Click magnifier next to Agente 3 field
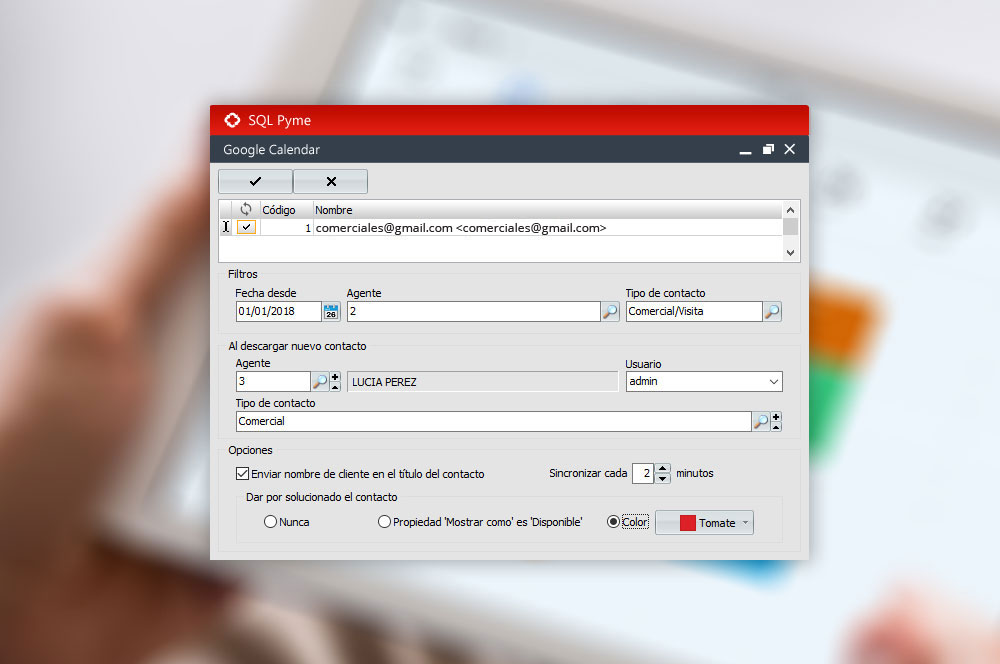 click(x=319, y=381)
